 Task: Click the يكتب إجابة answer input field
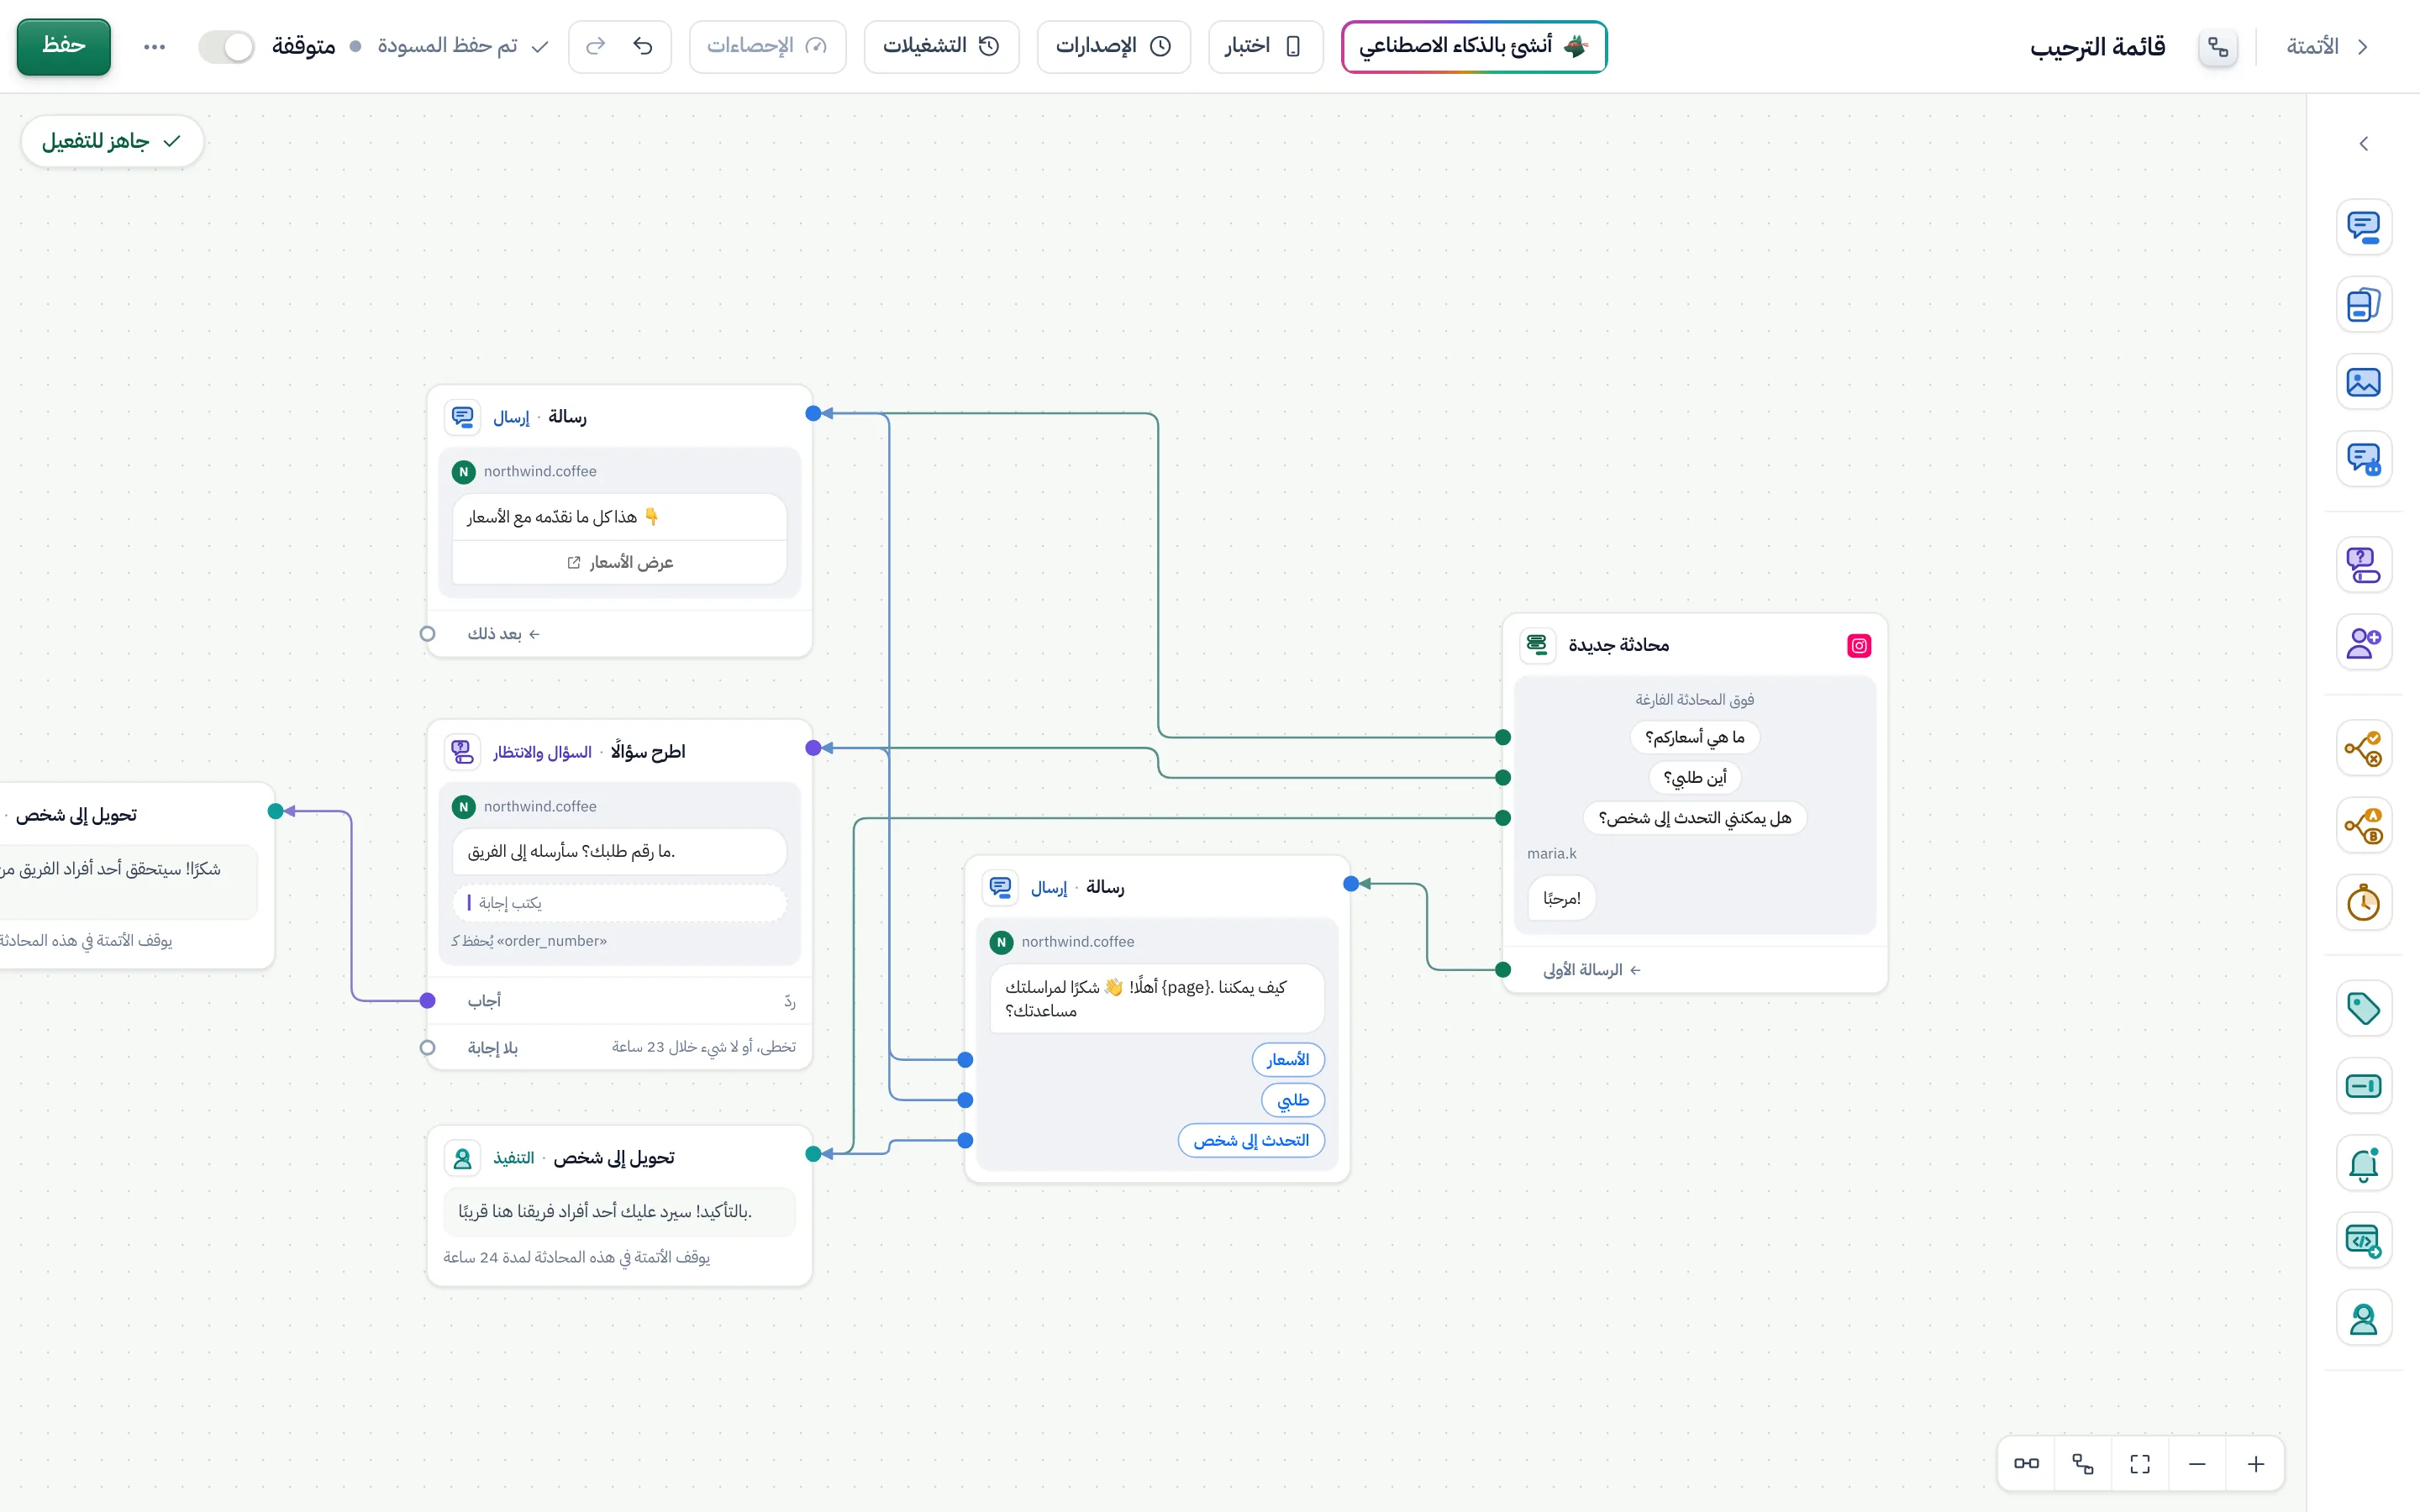click(x=620, y=903)
